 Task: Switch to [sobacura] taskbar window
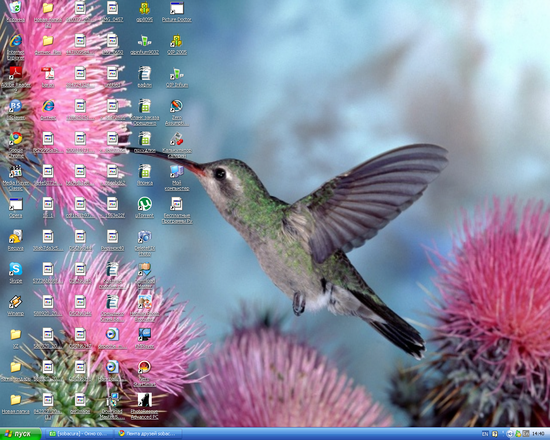click(80, 434)
